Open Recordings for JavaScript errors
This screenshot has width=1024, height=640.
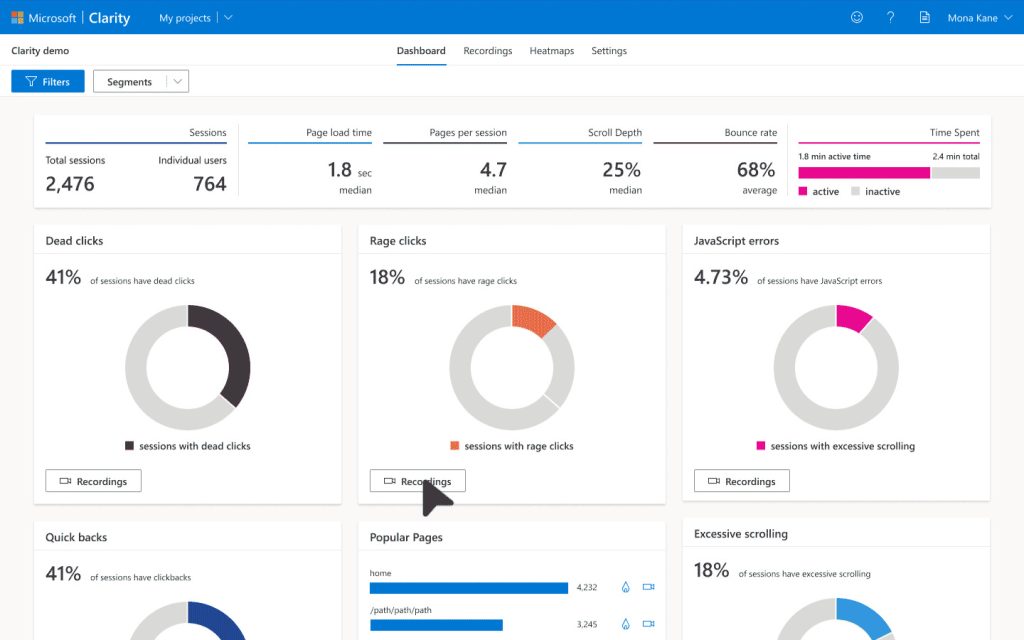click(x=741, y=481)
